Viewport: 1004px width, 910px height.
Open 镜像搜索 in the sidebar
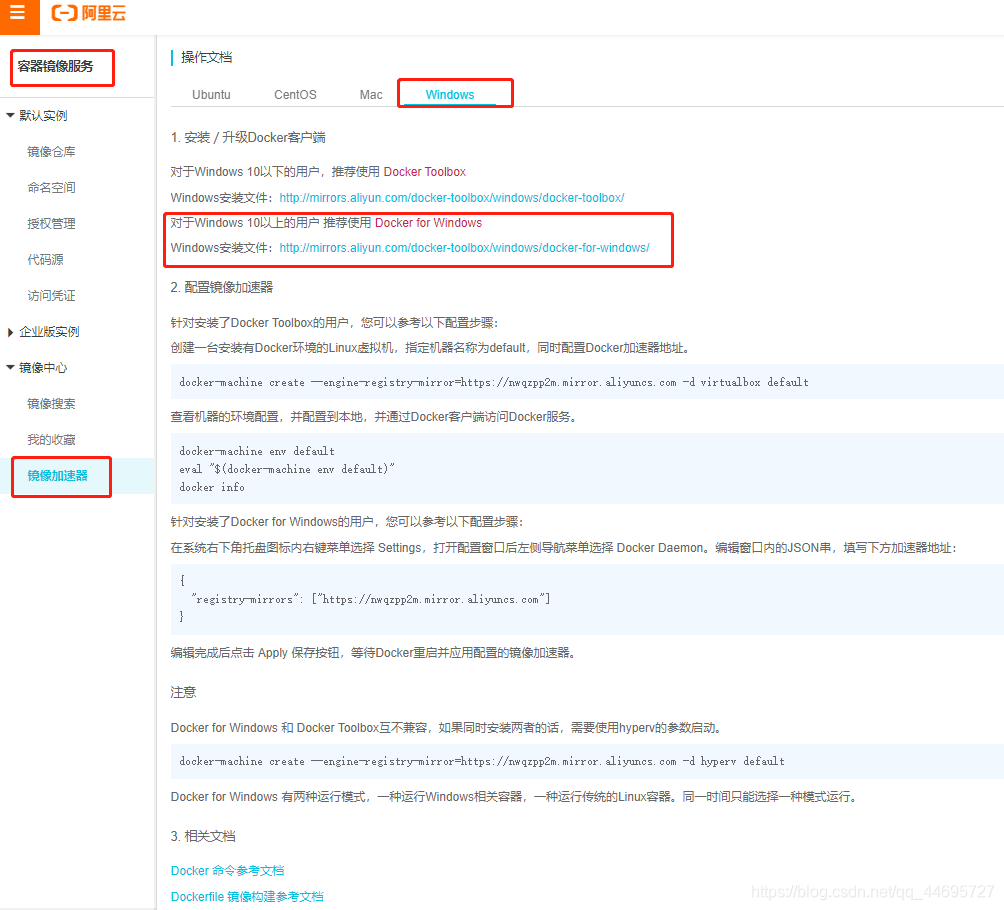click(x=51, y=403)
